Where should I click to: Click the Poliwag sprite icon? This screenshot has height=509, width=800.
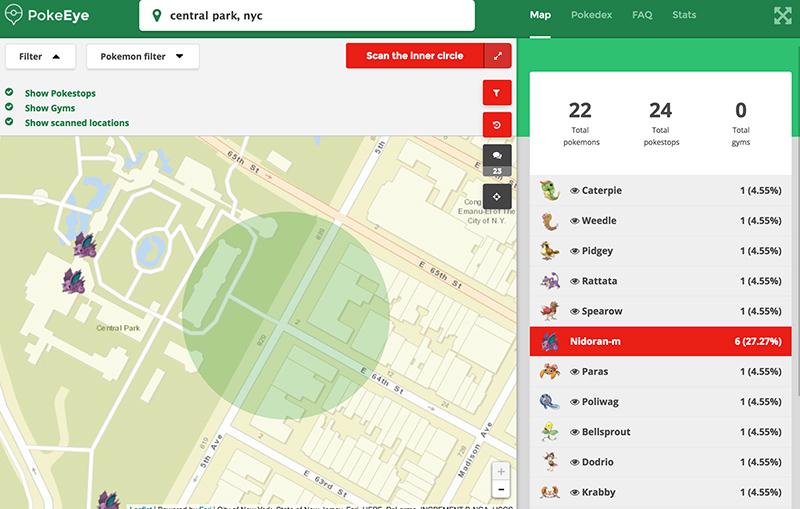tap(549, 401)
